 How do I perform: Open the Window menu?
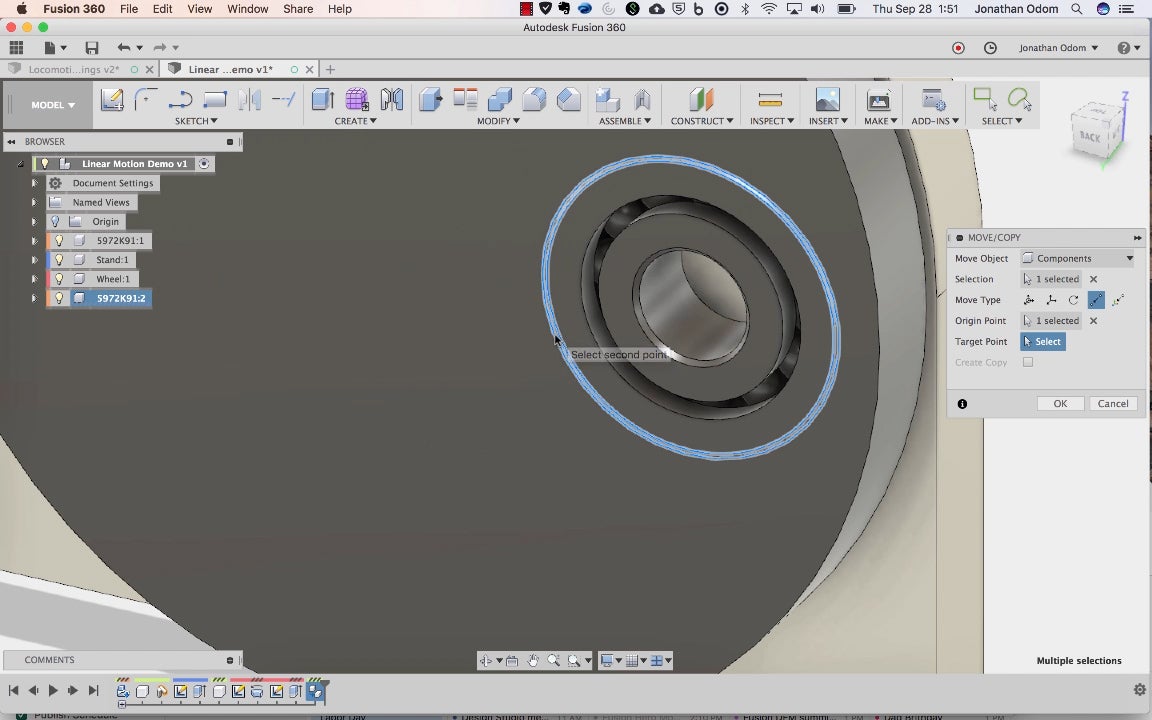pyautogui.click(x=248, y=9)
